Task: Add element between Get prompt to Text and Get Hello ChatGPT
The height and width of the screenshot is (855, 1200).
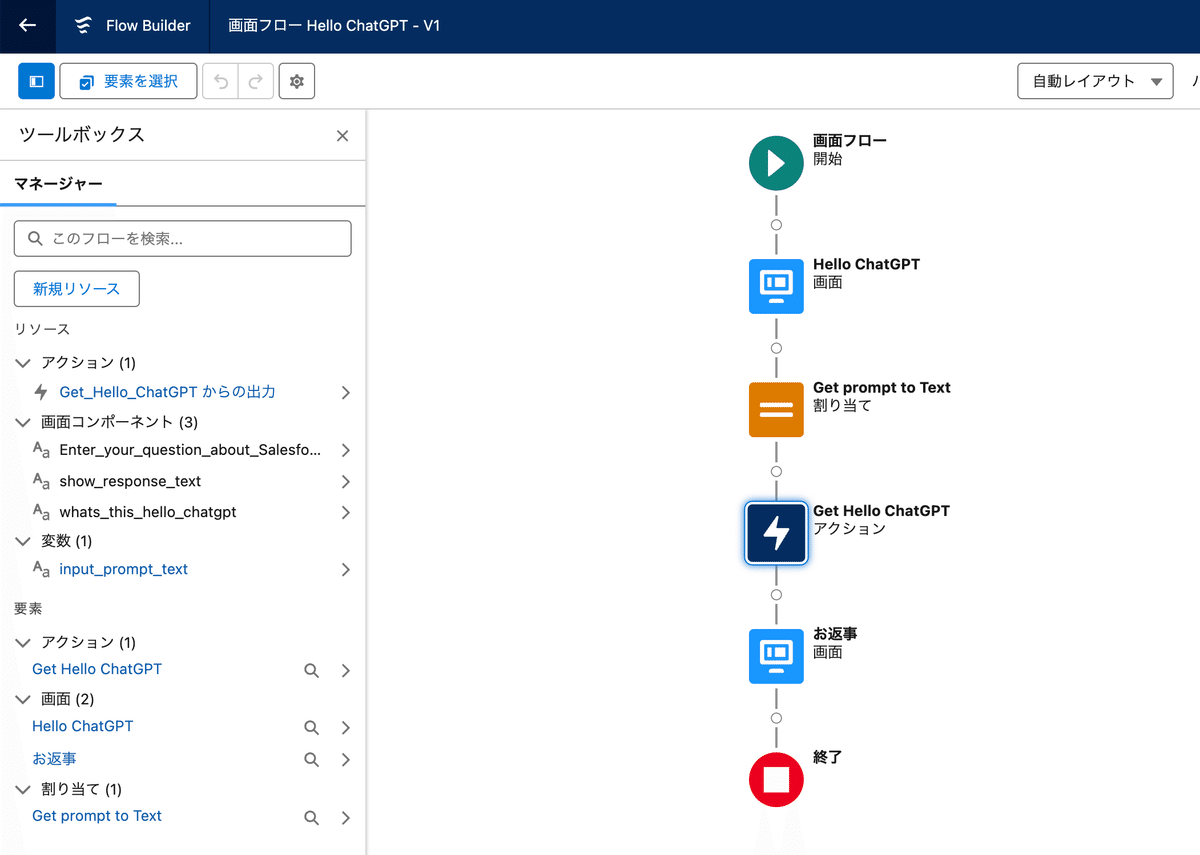Action: pos(776,471)
